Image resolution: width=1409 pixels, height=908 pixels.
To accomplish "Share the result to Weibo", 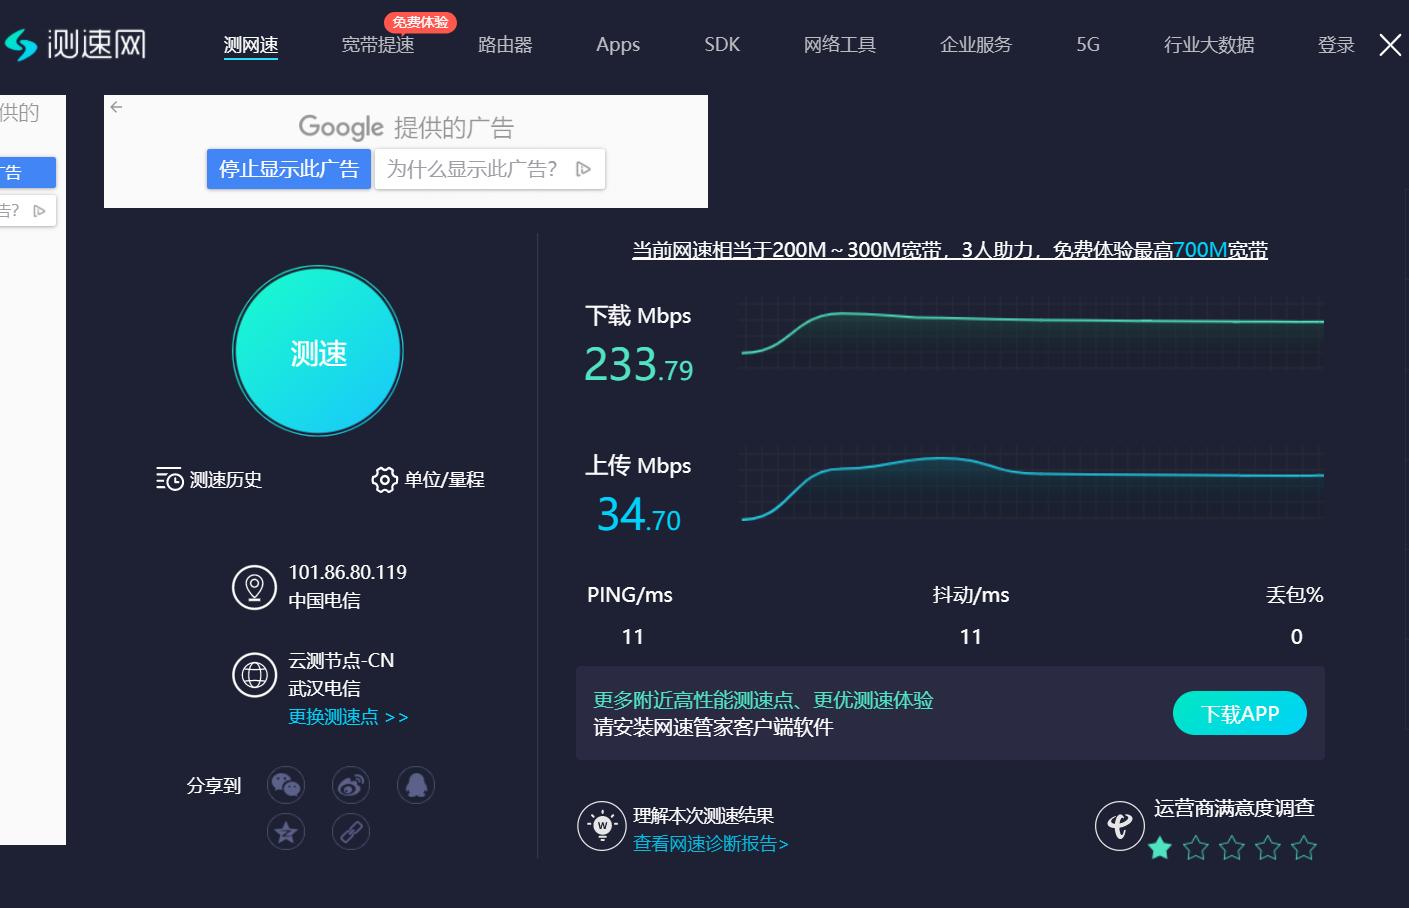I will (350, 785).
